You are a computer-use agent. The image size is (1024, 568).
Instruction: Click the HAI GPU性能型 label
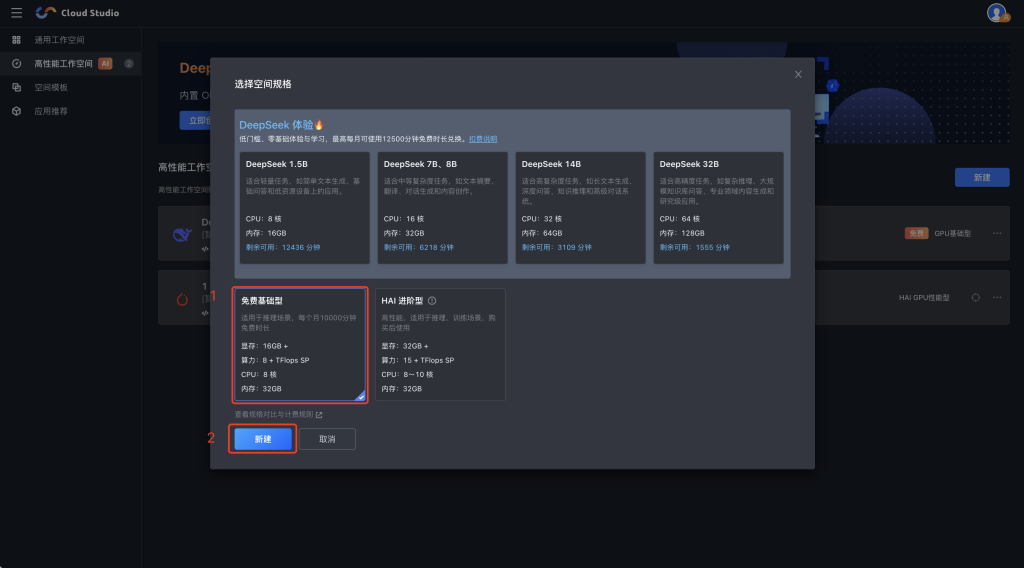tap(923, 297)
